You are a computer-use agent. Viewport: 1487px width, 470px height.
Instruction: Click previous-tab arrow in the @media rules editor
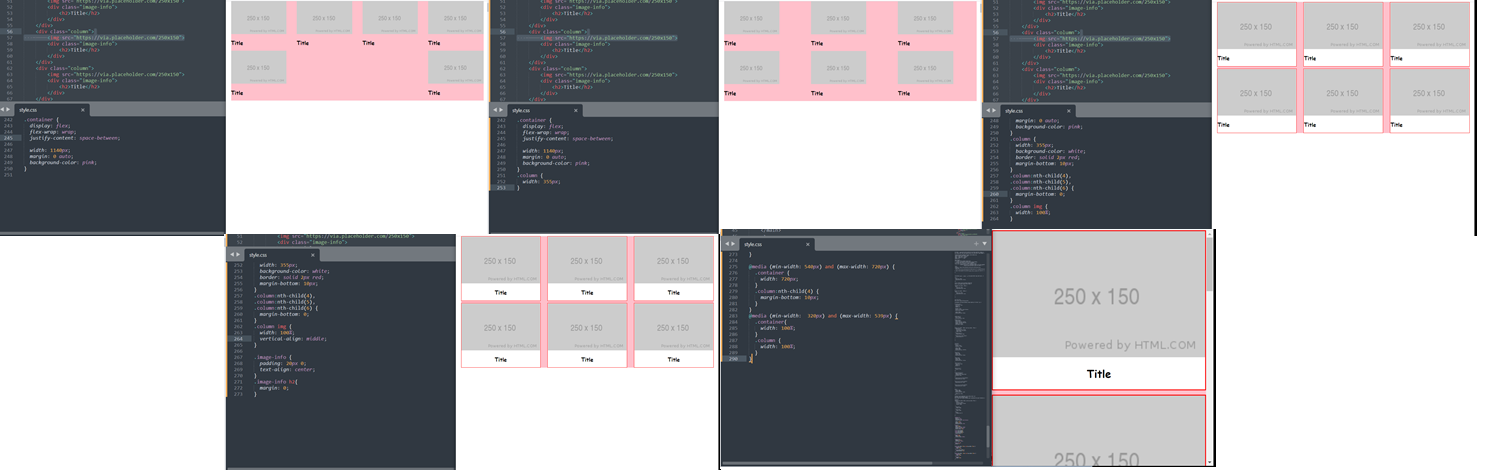(726, 244)
